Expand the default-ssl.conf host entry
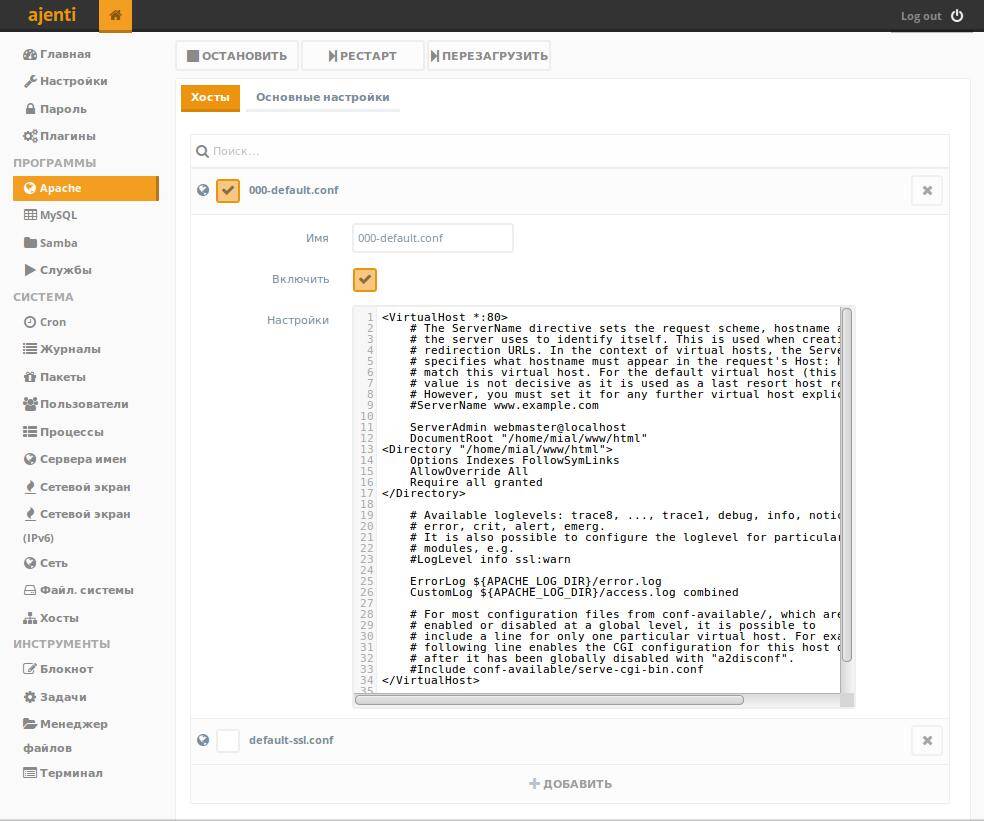 tap(291, 740)
